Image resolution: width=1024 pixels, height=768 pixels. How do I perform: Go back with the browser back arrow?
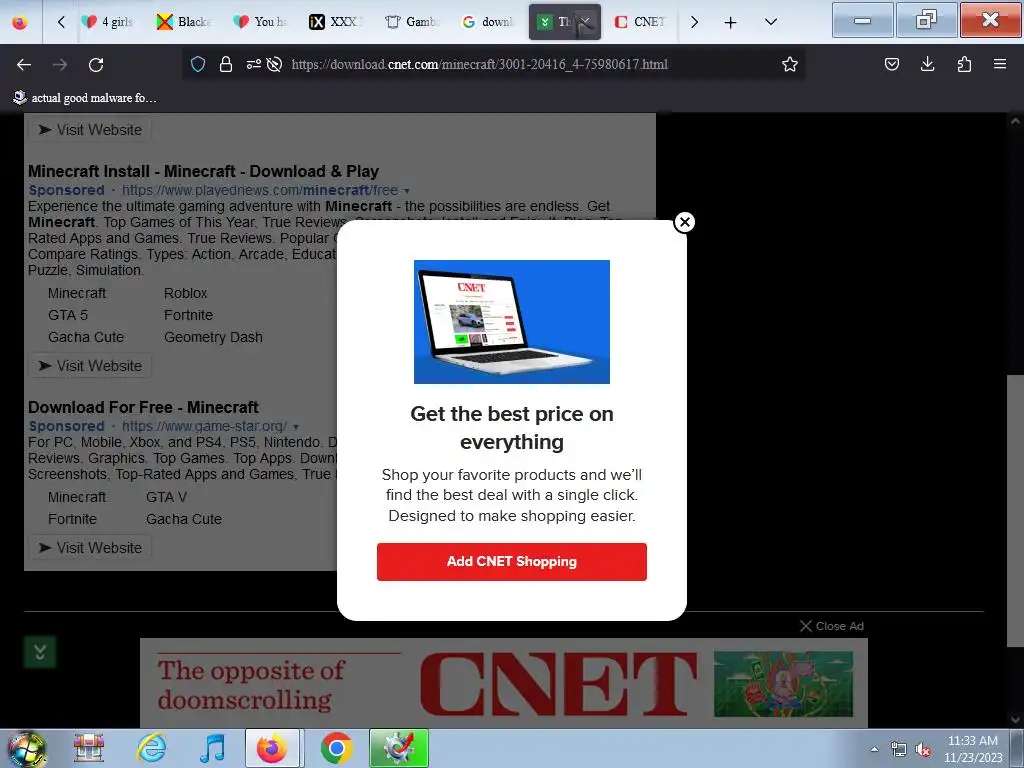coord(24,65)
